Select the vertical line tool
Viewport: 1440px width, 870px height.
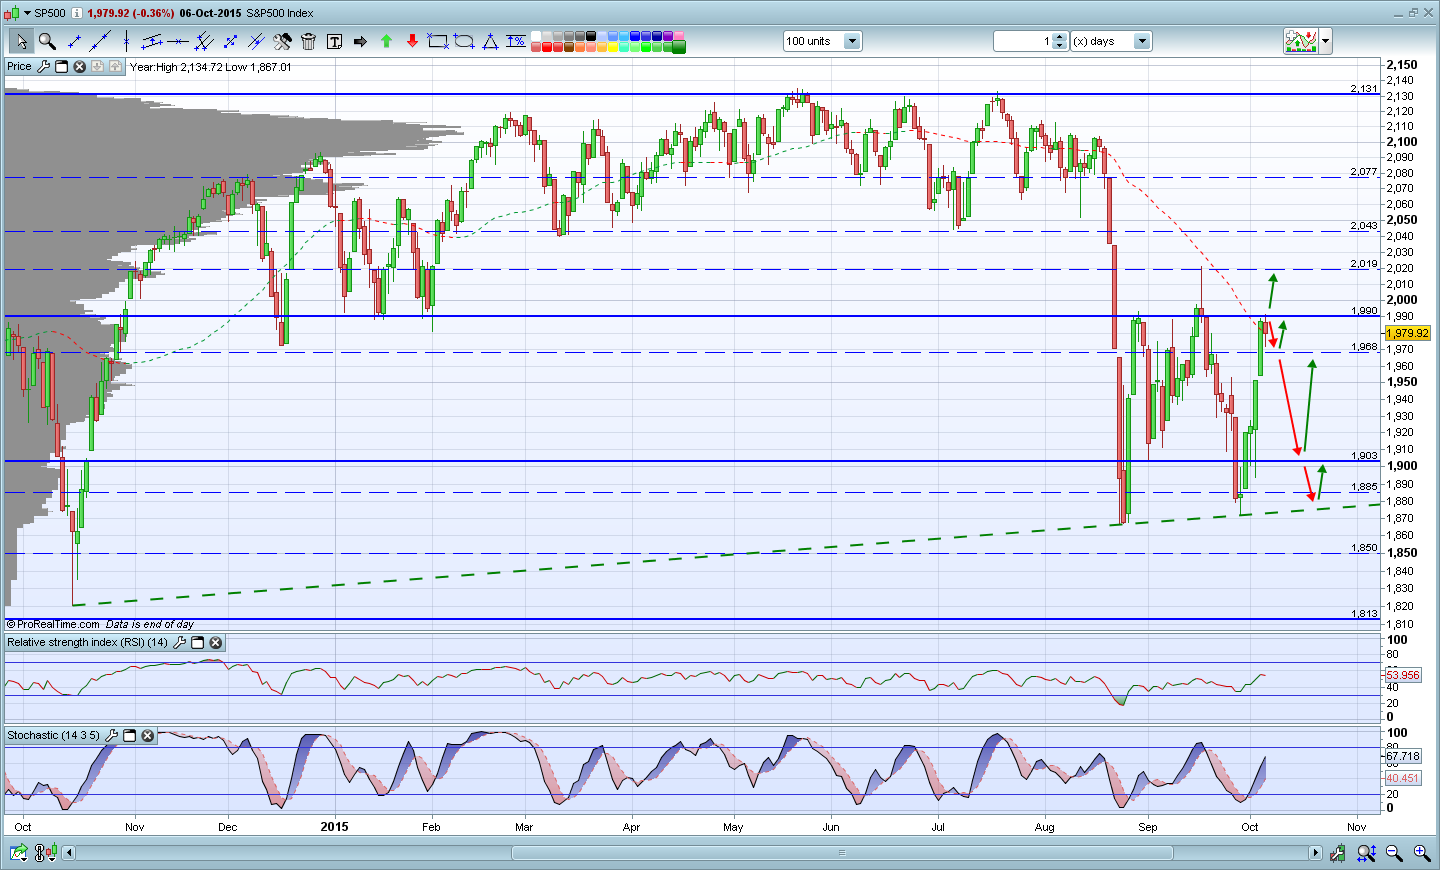click(126, 41)
